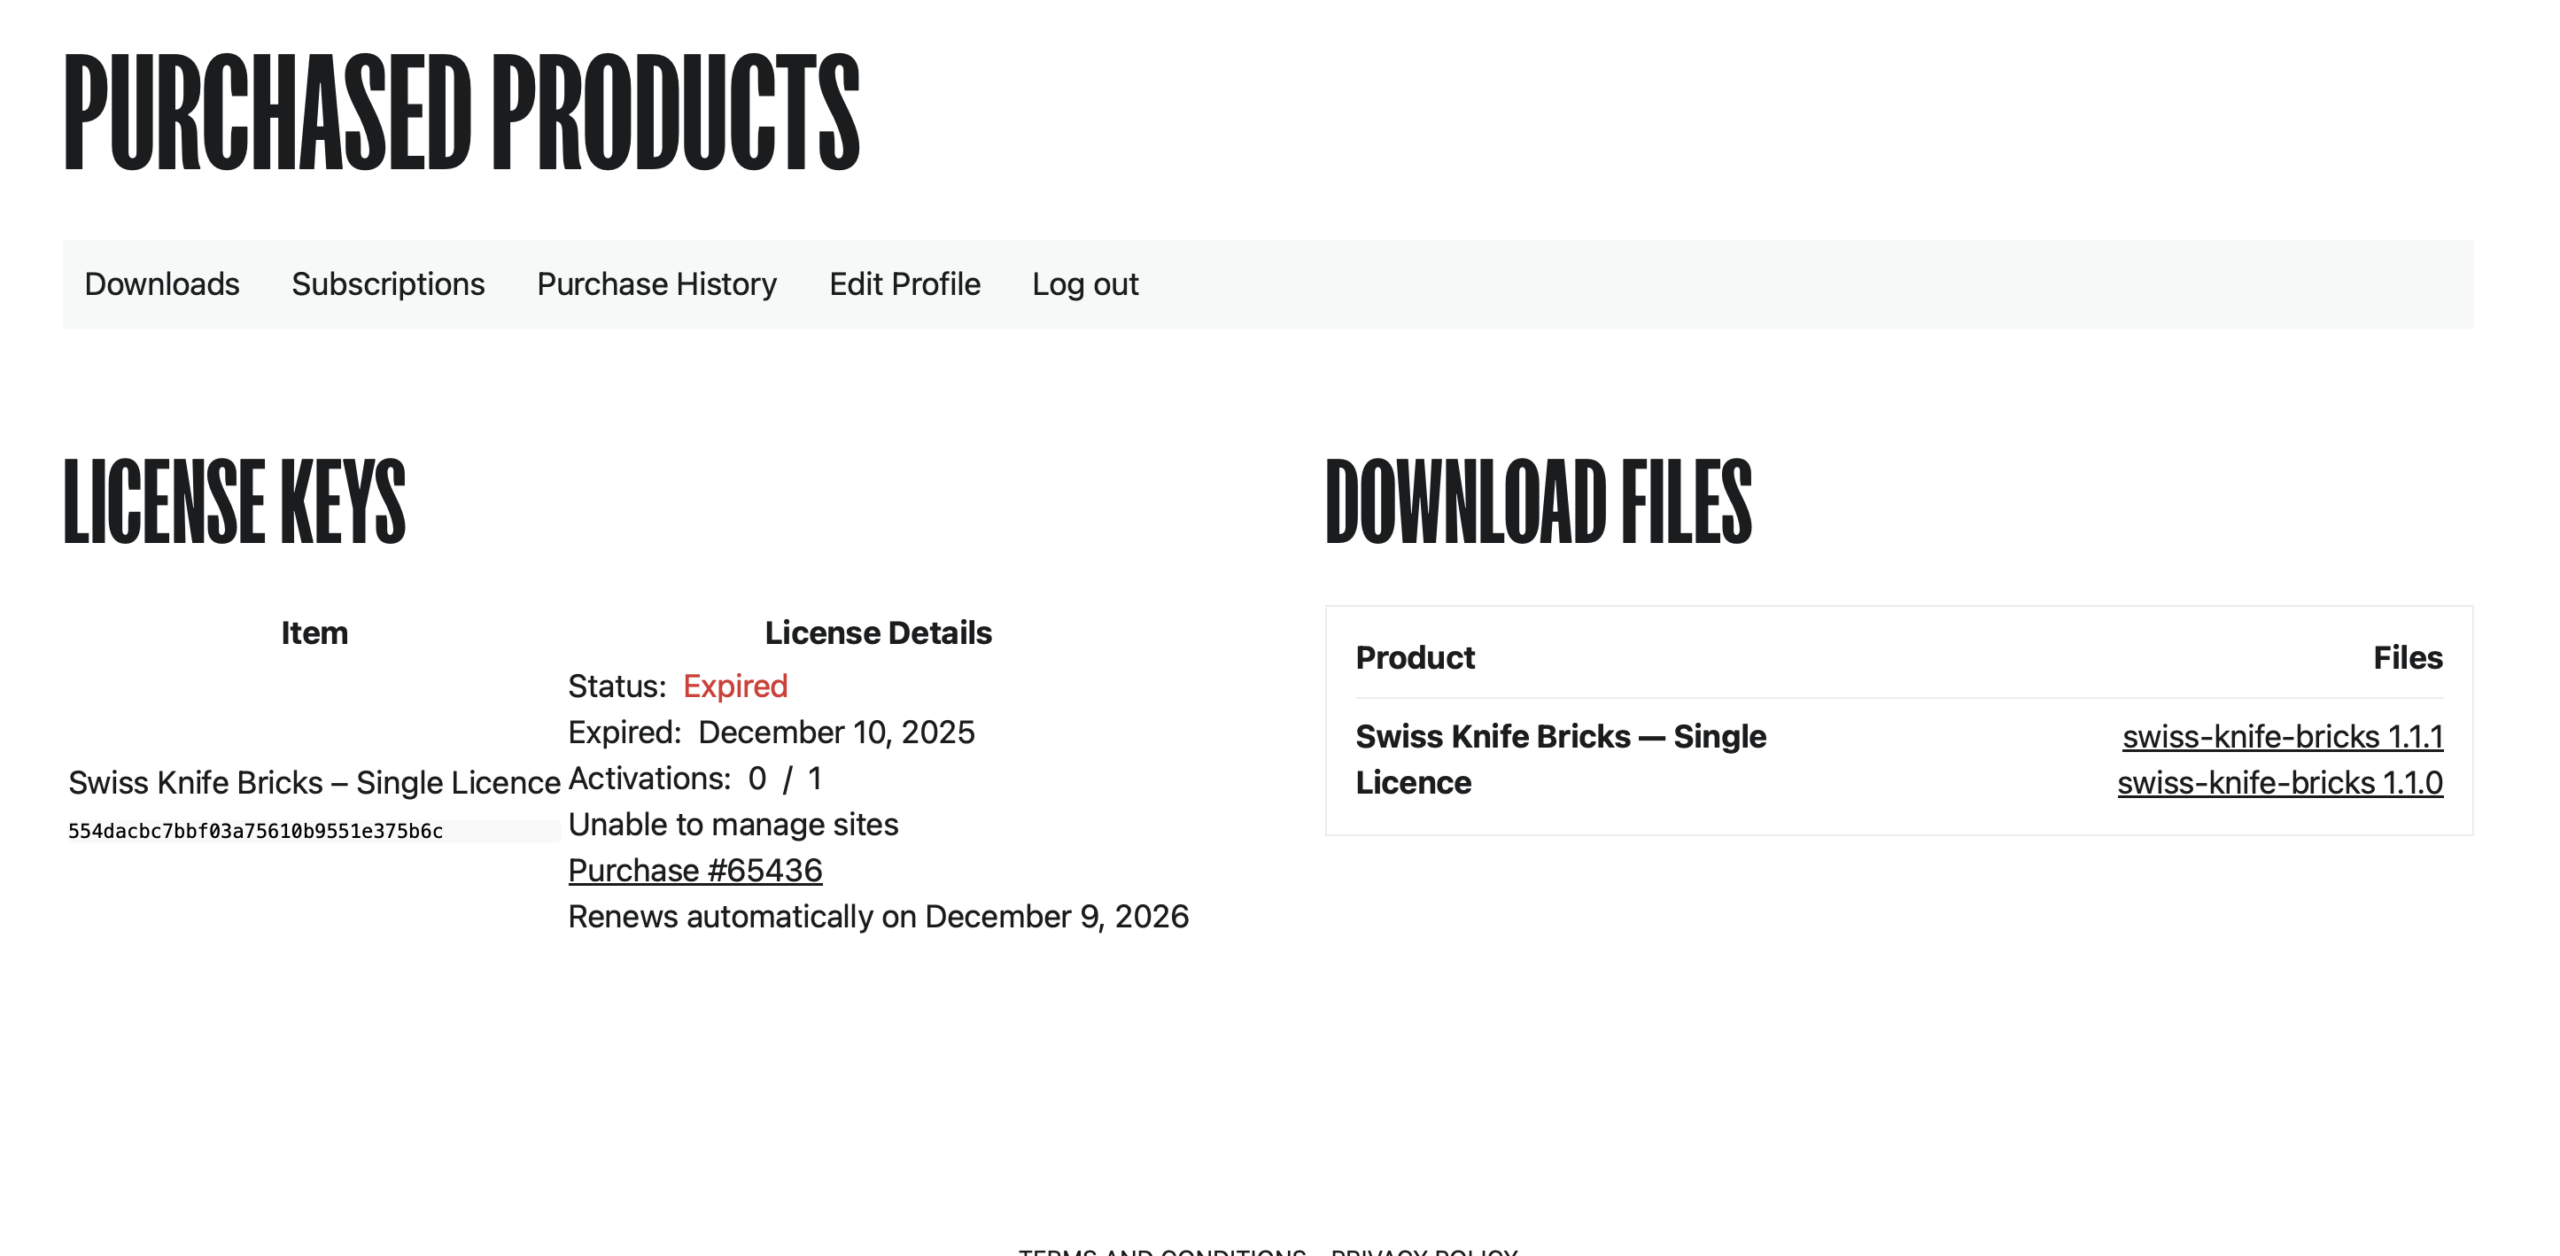This screenshot has height=1256, width=2560.
Task: Select Edit Profile from the menu
Action: (x=904, y=284)
